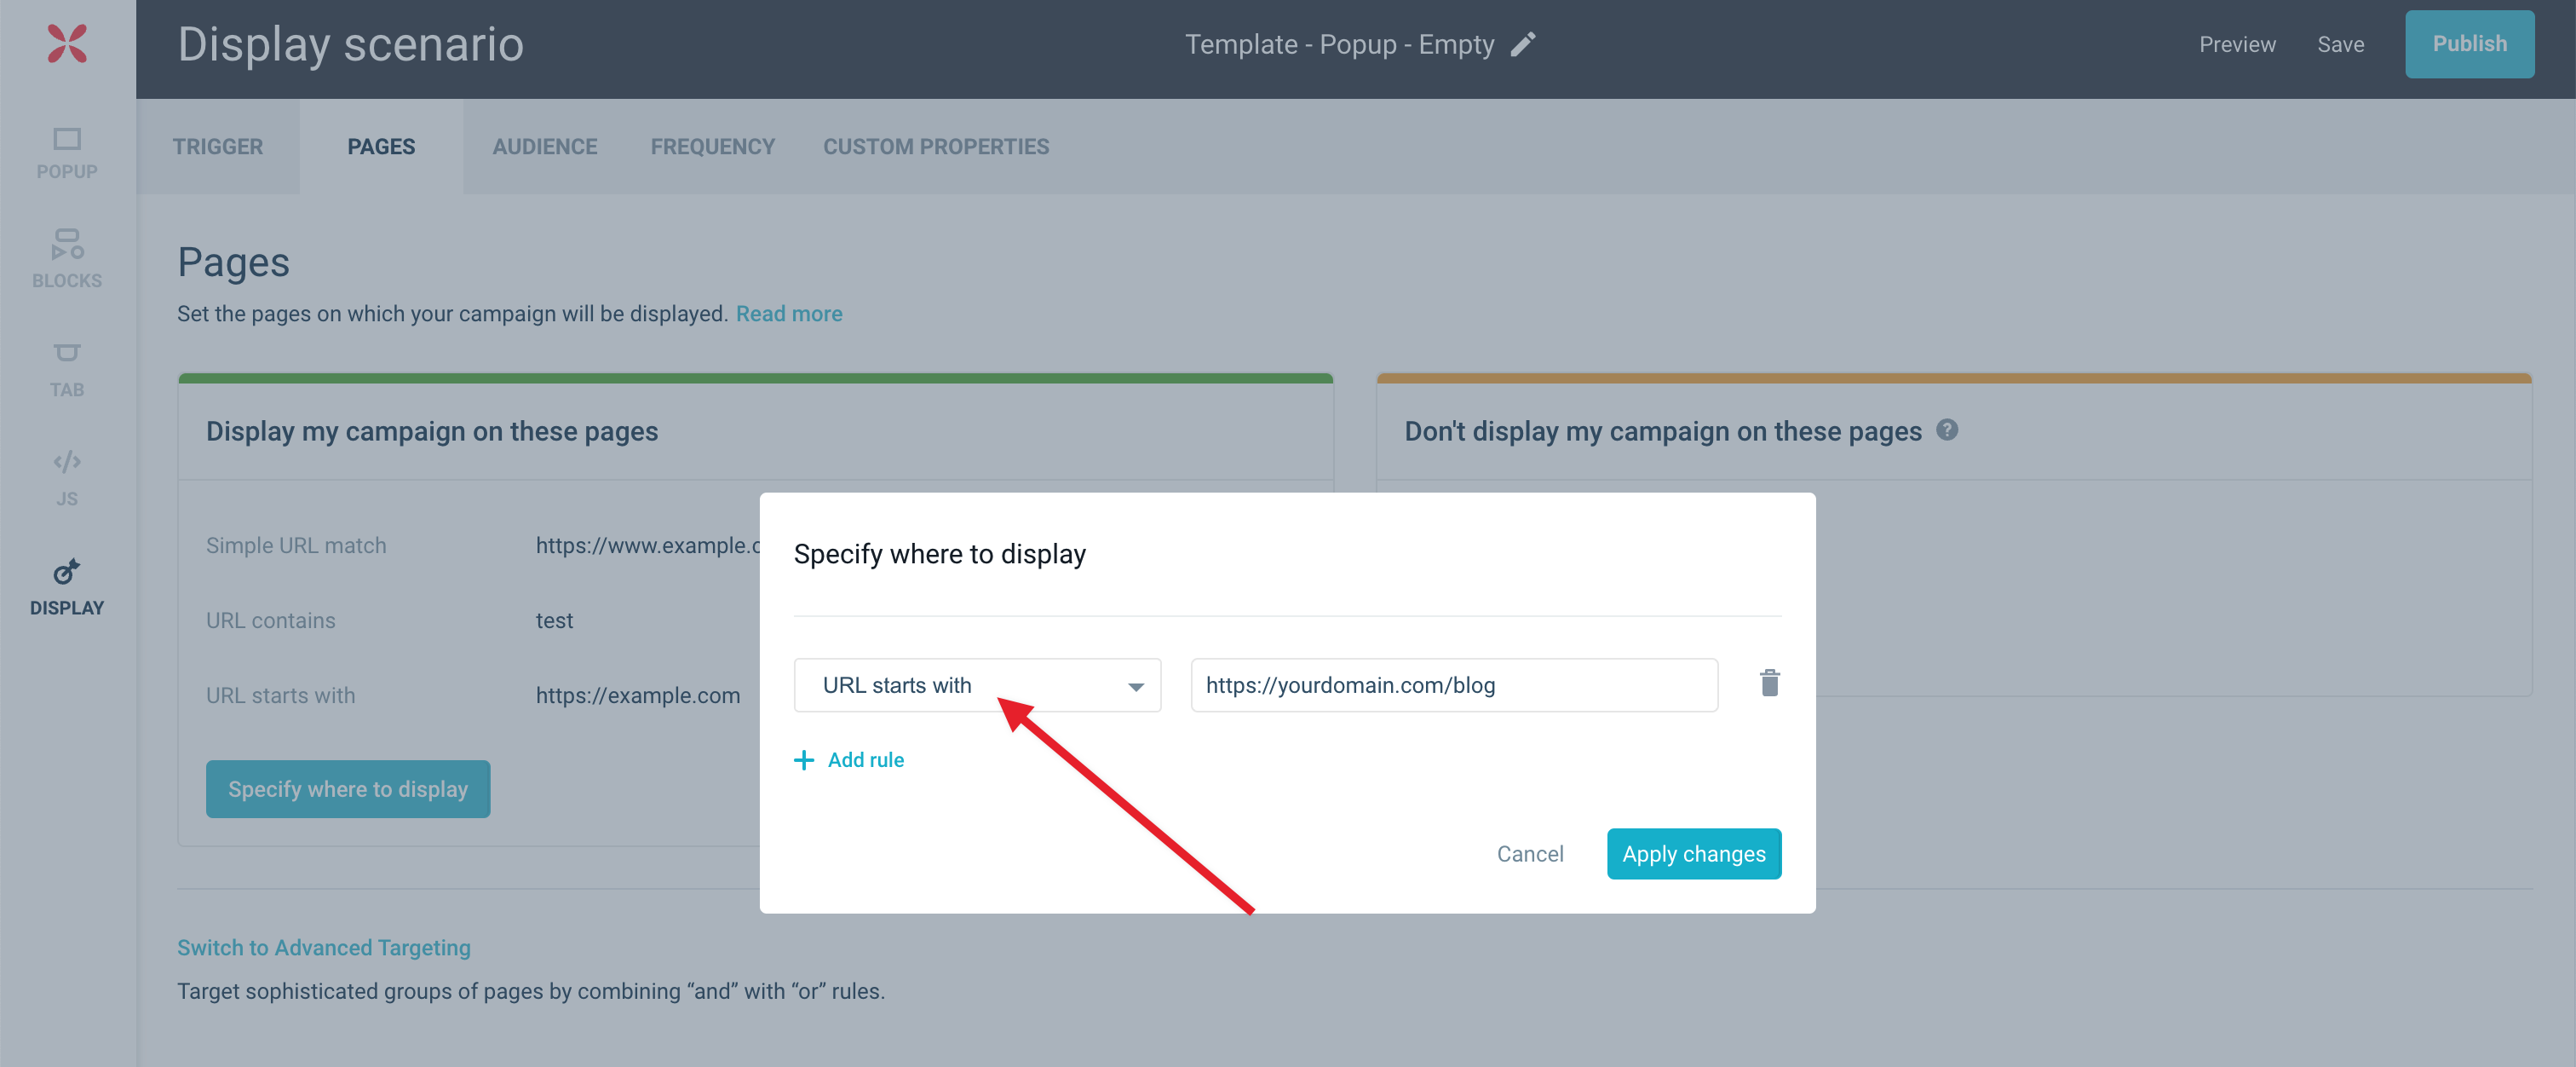Screen dimensions: 2576x1067
Task: Cancel the display rule dialog
Action: click(1529, 854)
